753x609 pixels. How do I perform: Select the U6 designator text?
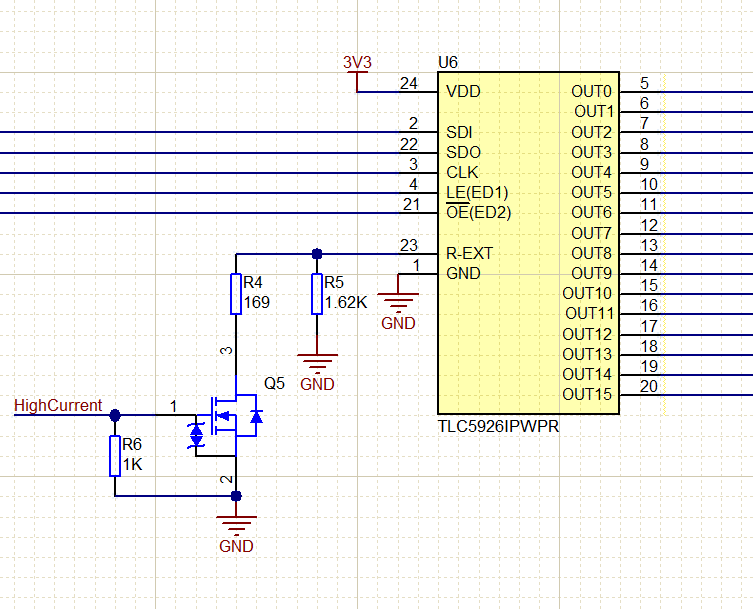pyautogui.click(x=448, y=62)
